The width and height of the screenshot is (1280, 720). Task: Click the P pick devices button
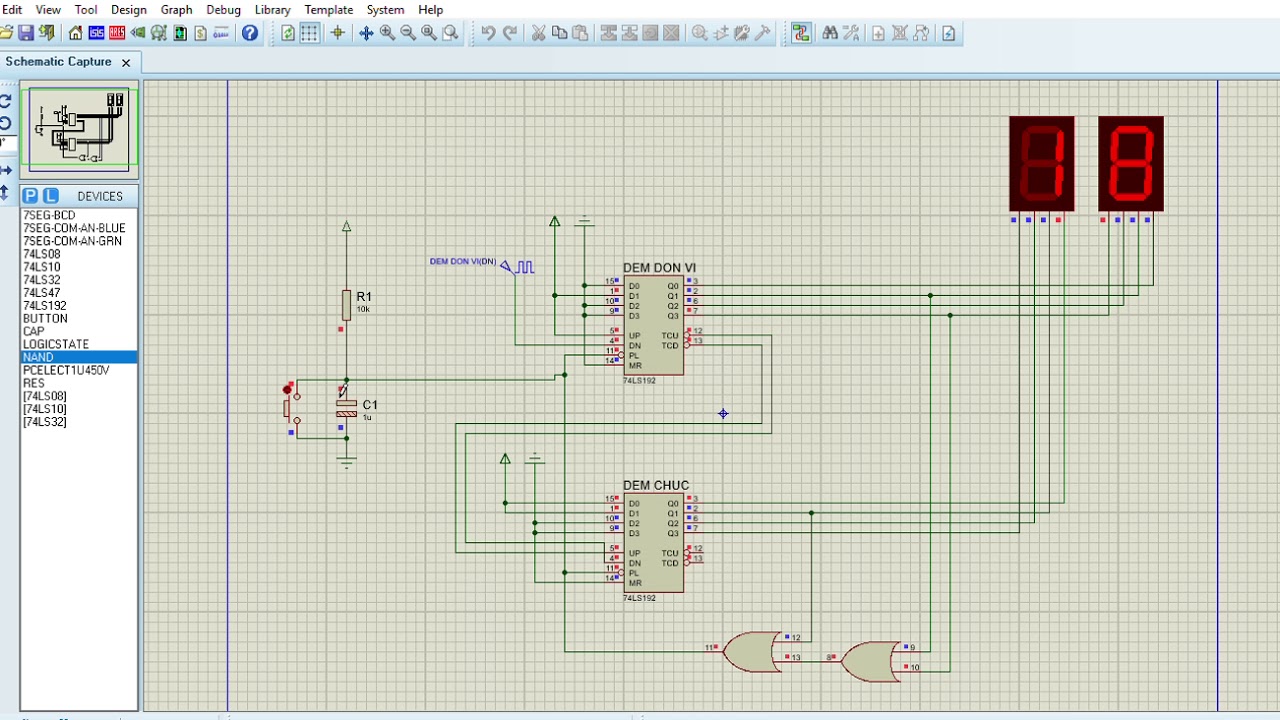(x=30, y=196)
